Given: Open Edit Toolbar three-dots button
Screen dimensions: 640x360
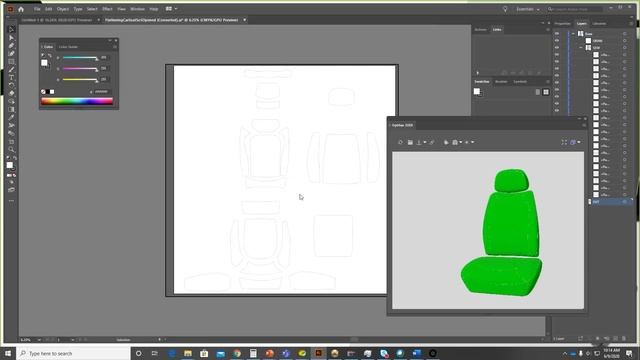Looking at the screenshot, I should click(x=11, y=201).
